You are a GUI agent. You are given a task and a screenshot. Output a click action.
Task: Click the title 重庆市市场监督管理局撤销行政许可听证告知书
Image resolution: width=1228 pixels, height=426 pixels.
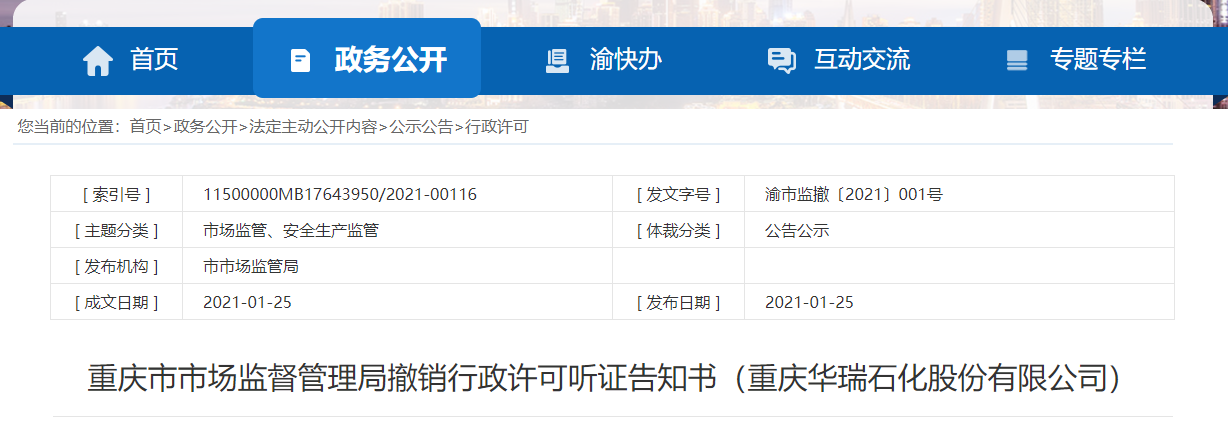[402, 377]
